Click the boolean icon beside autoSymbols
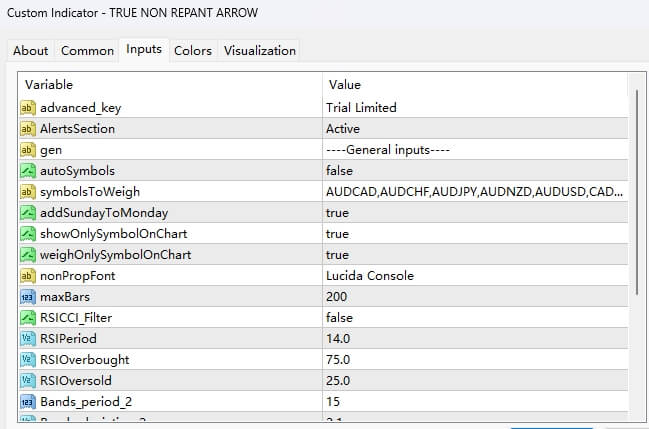This screenshot has height=429, width=649. point(27,171)
